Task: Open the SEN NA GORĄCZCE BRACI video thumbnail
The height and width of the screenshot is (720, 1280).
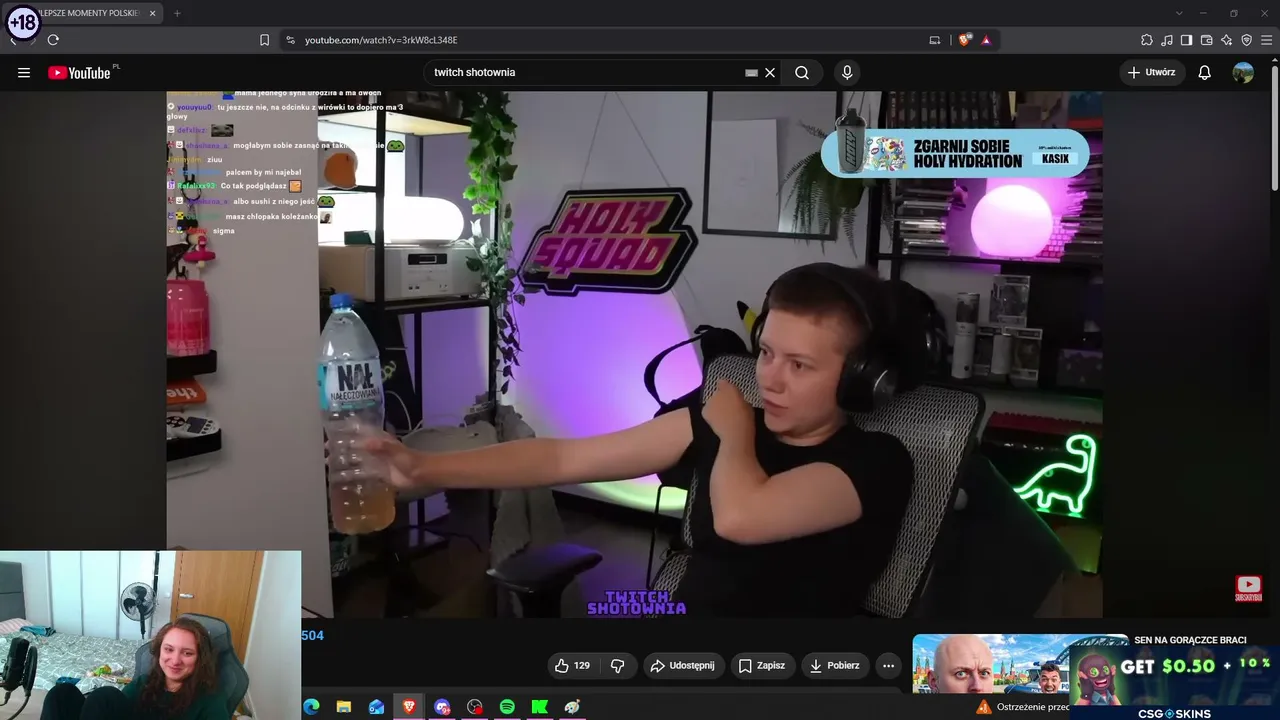Action: coord(1020,664)
